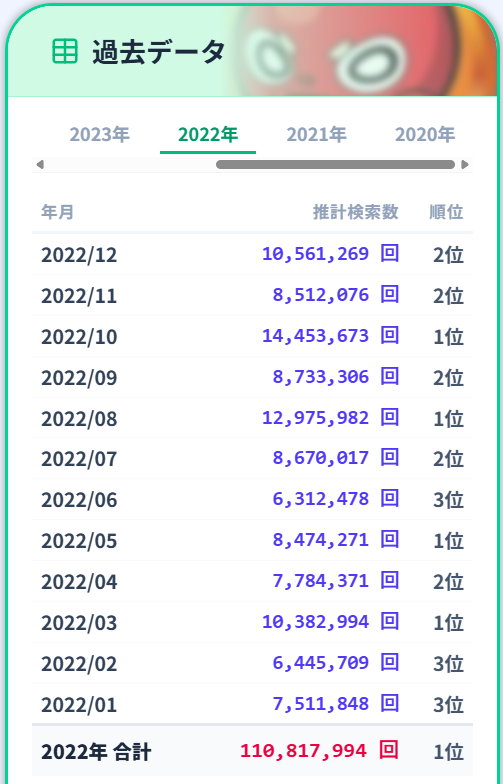This screenshot has width=503, height=784.
Task: Switch to the 2023年 tab
Action: pos(99,134)
